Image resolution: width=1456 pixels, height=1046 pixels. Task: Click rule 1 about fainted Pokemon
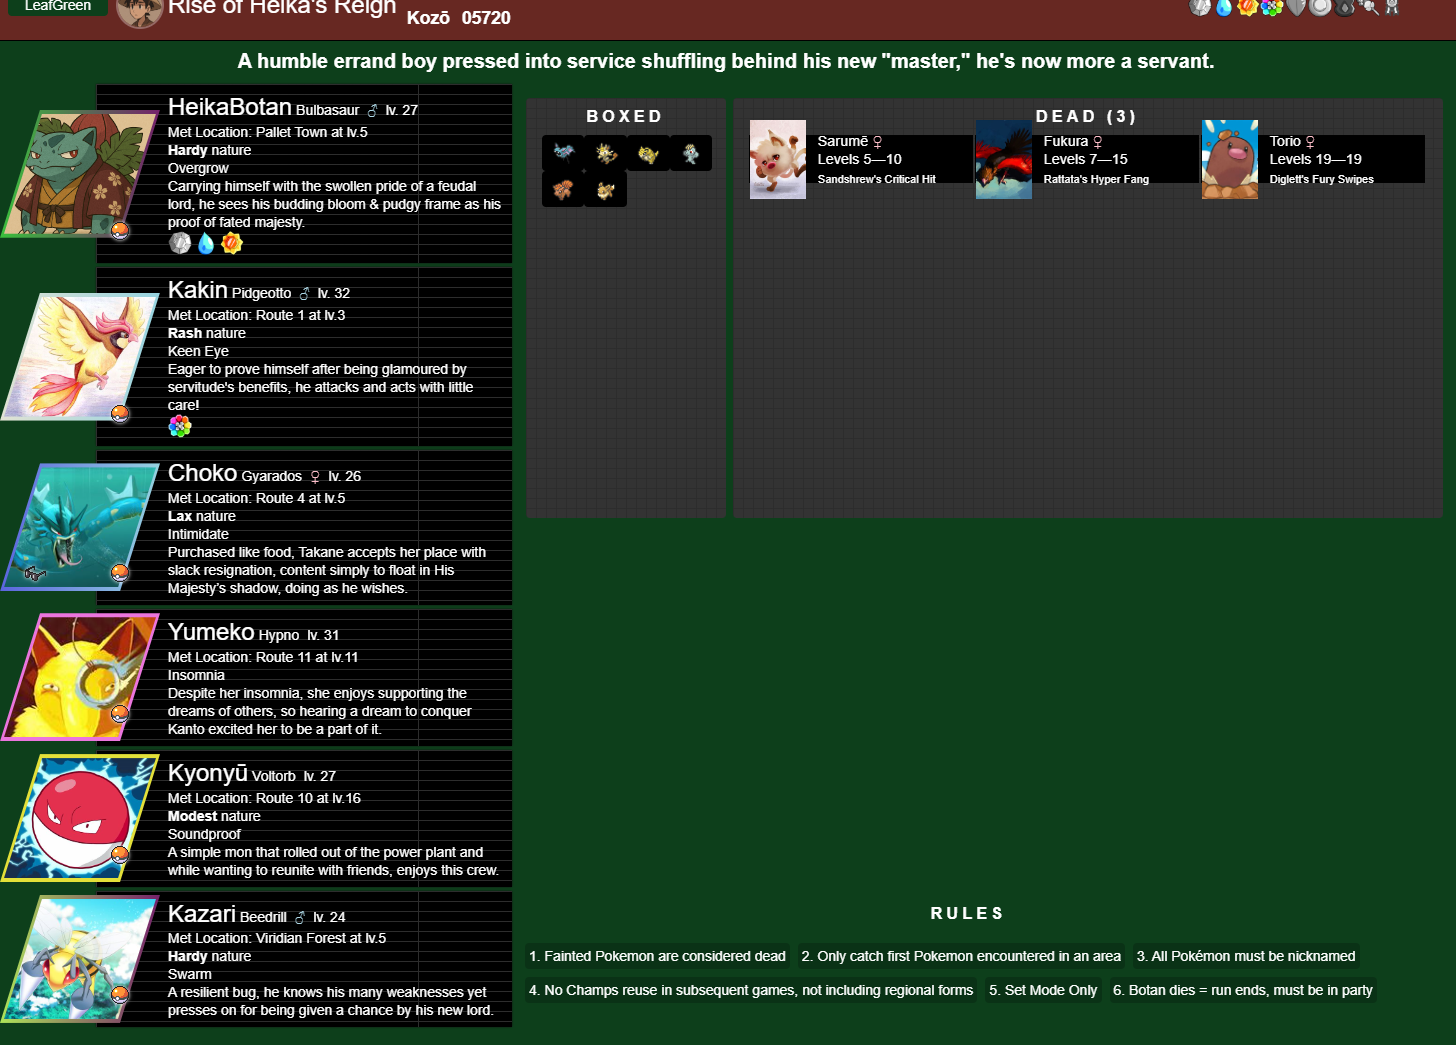[x=657, y=956]
